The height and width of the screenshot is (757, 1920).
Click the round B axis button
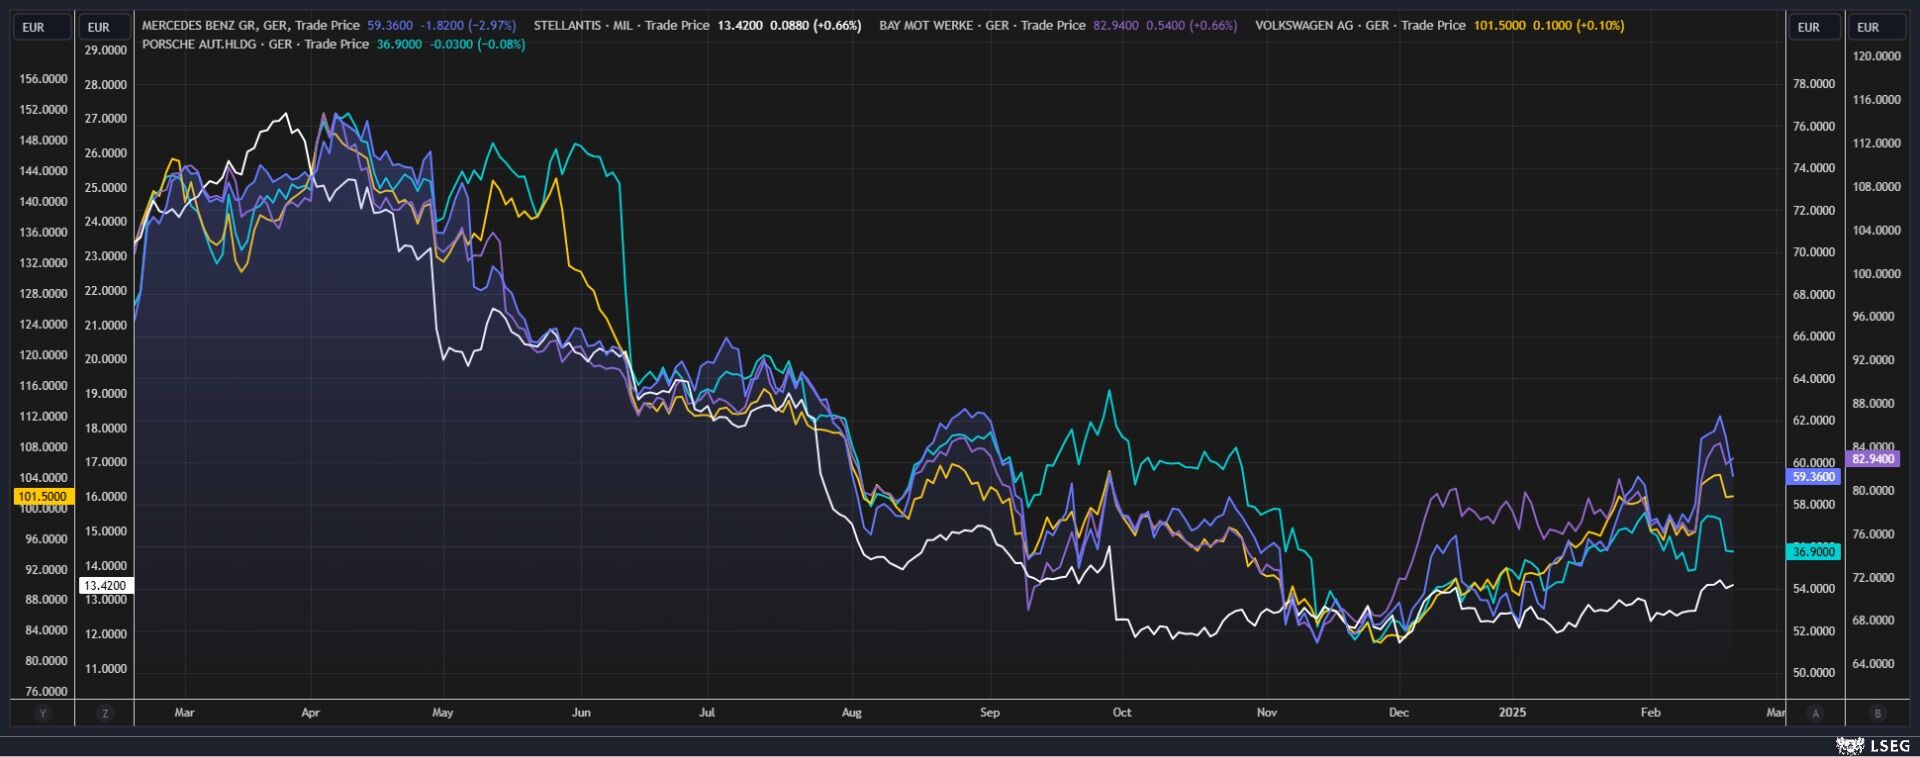(1877, 713)
